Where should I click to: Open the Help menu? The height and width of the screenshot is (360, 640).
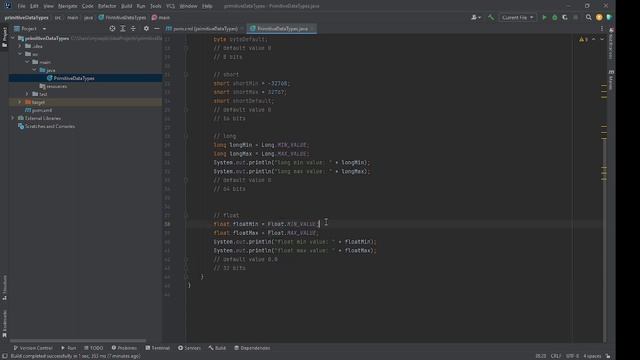point(207,6)
